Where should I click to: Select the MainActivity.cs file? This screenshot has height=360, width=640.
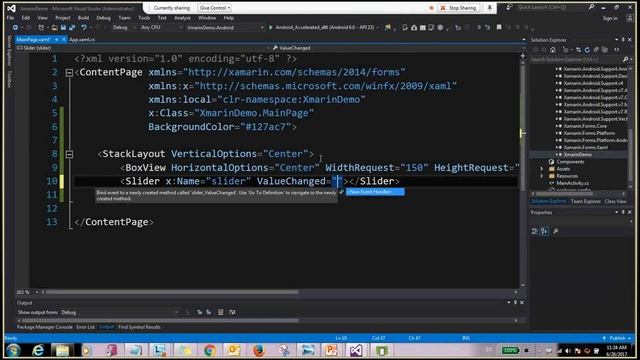point(572,183)
